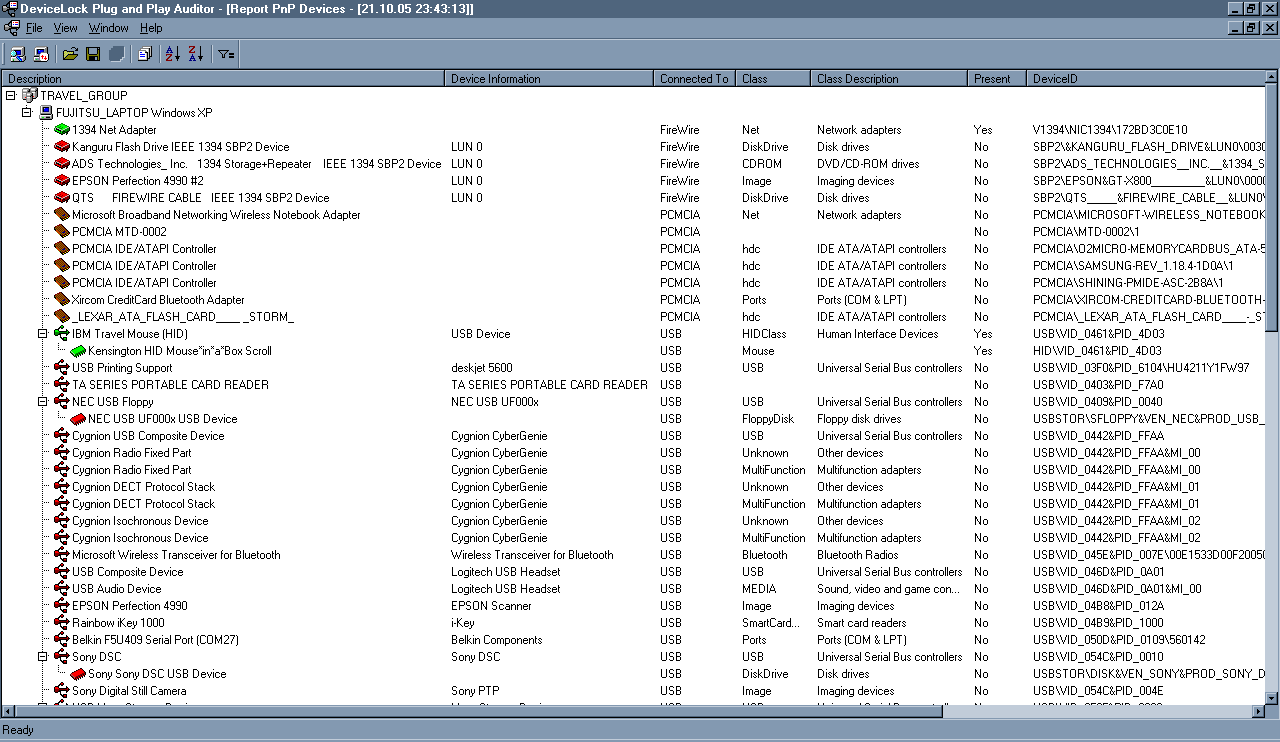
Task: Open a saved report using the folder icon
Action: pyautogui.click(x=70, y=54)
